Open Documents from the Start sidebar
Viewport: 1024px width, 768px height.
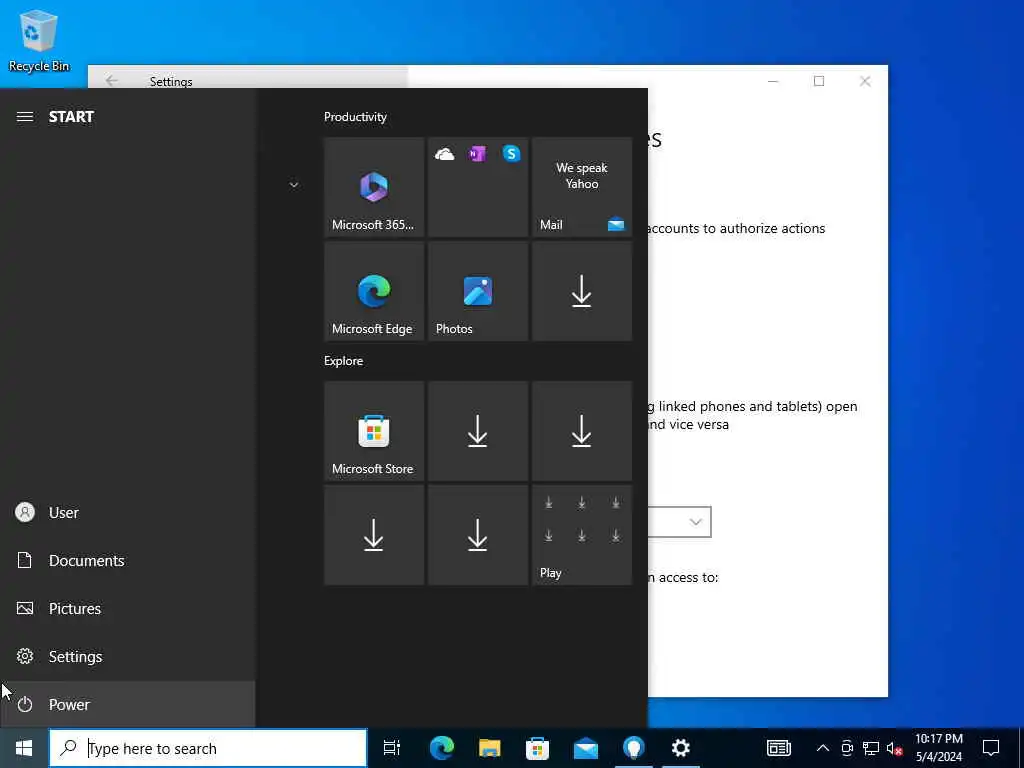tap(127, 560)
